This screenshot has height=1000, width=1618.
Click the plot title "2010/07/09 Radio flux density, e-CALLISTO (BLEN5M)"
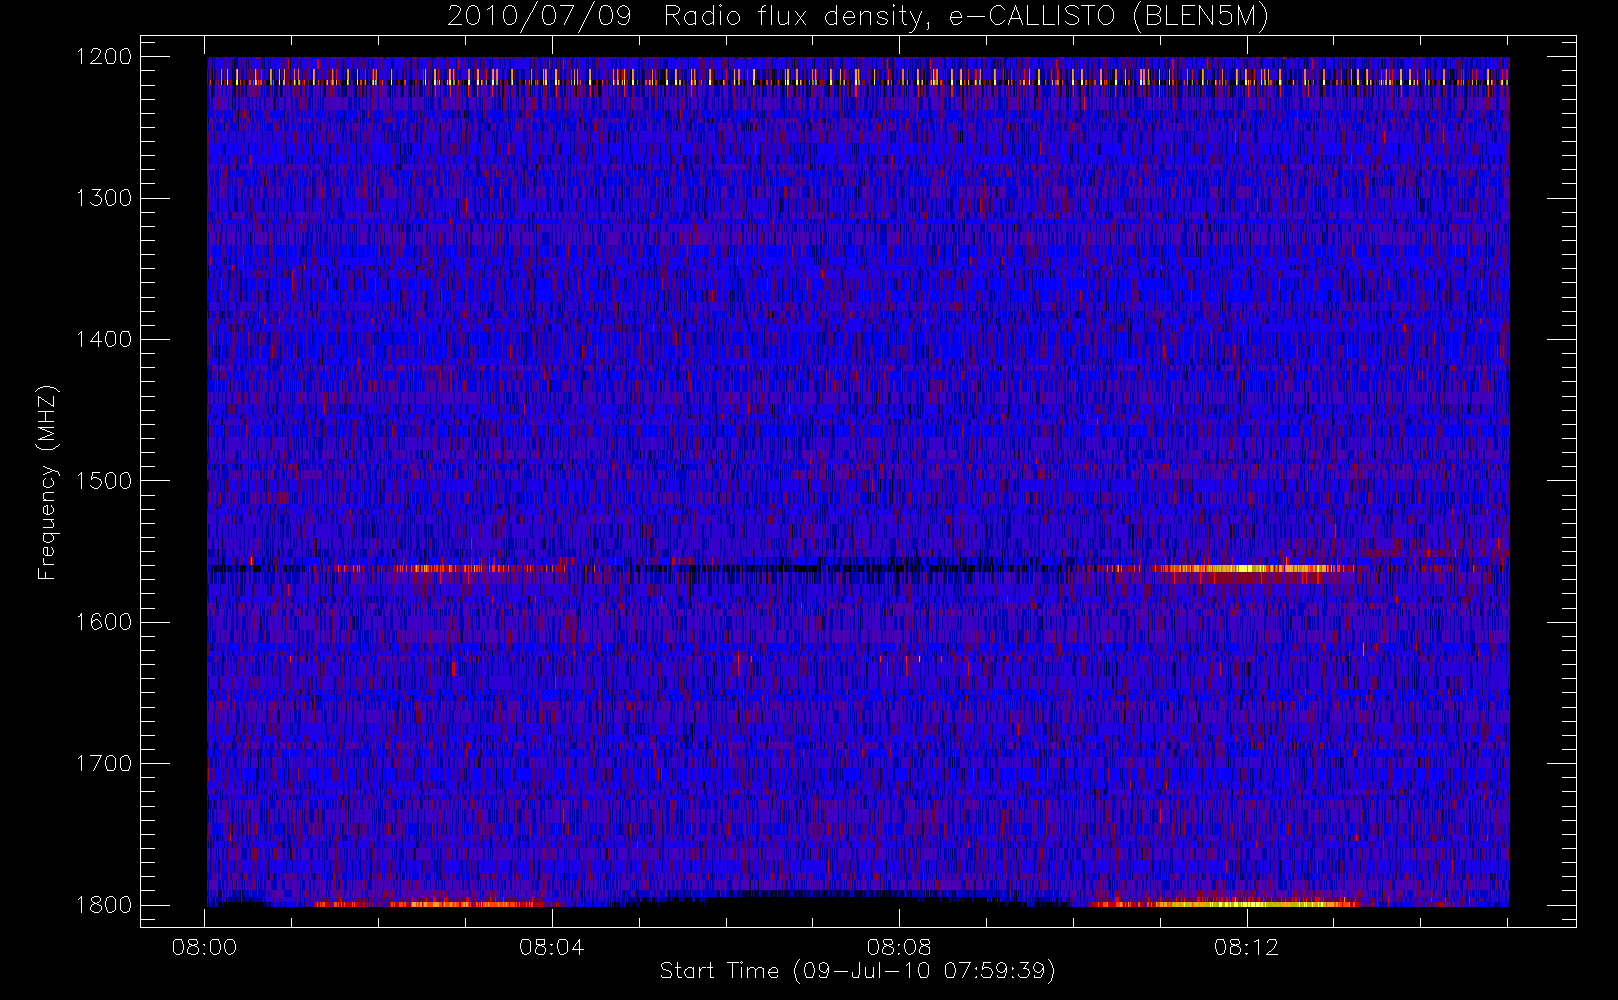pyautogui.click(x=857, y=17)
